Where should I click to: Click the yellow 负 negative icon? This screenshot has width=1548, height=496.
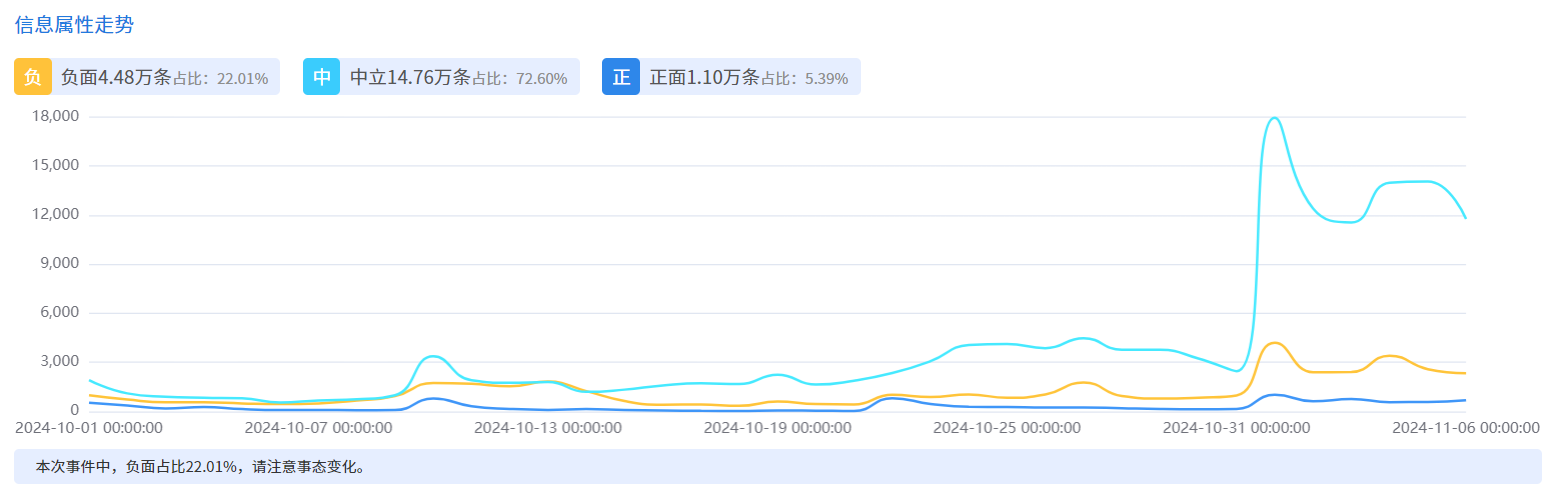(x=33, y=77)
